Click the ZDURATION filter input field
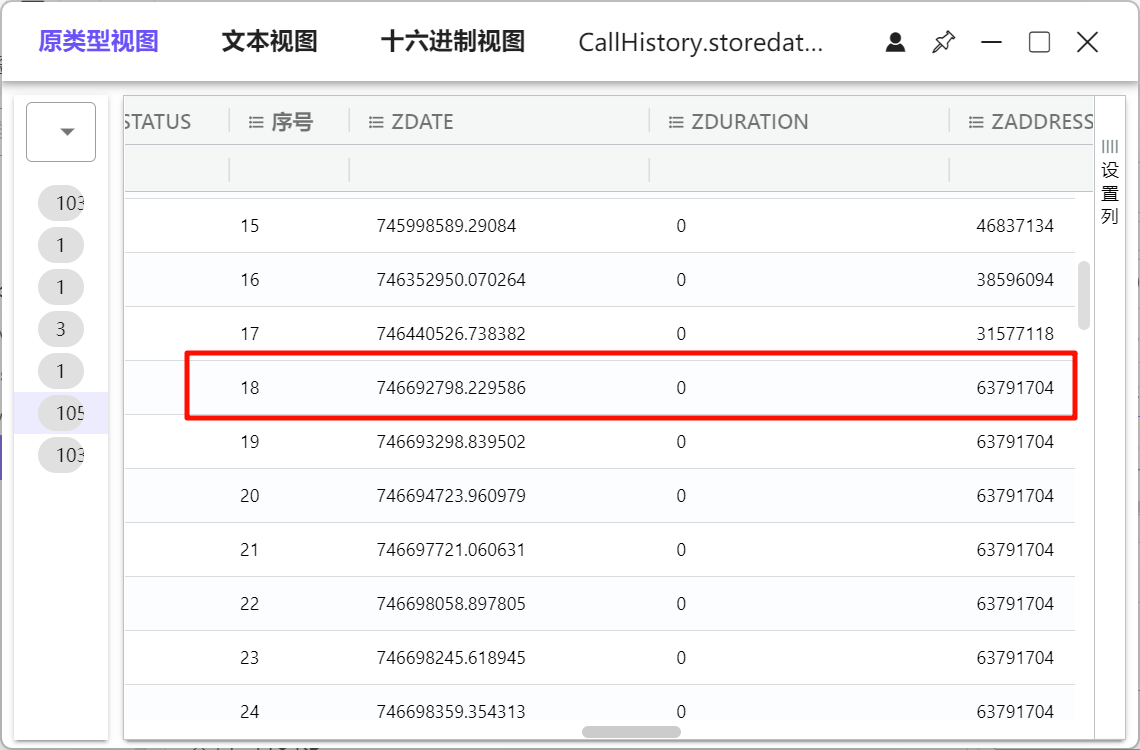 (x=798, y=169)
